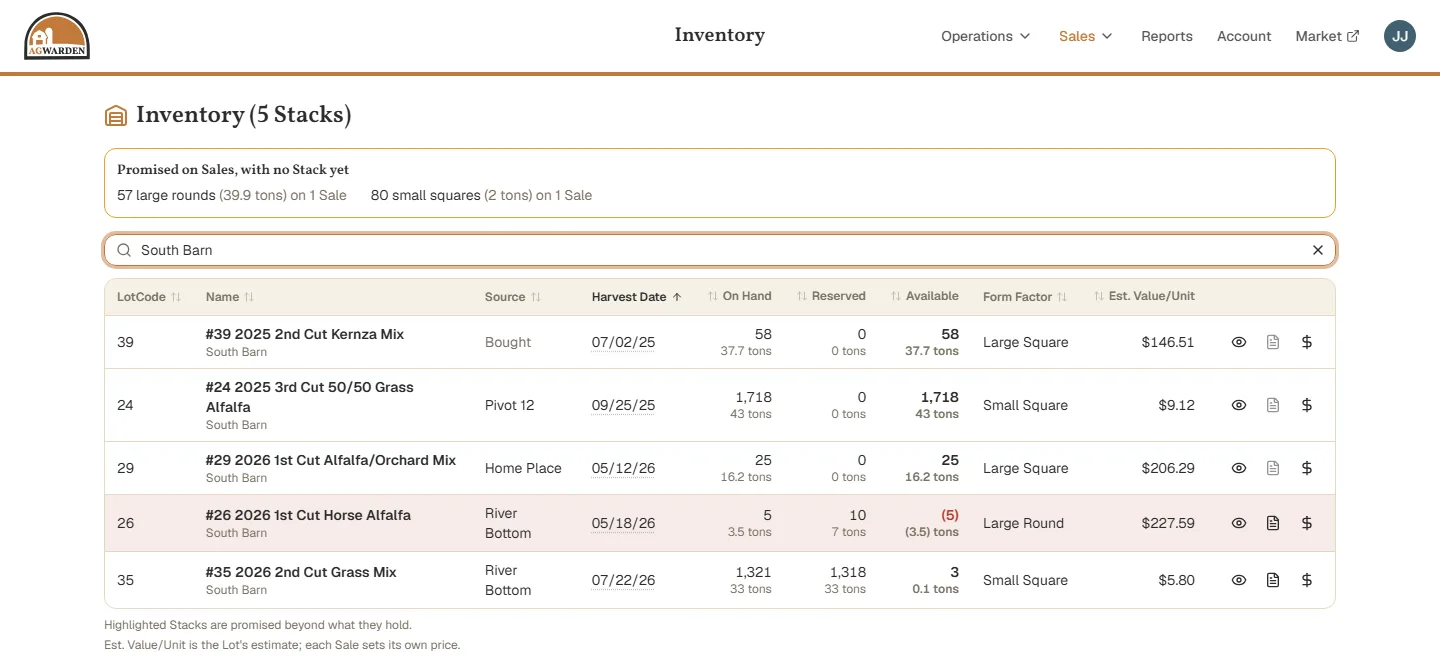Click the 1,318 reserved value
Viewport: 1440px width, 660px height.
pyautogui.click(x=847, y=572)
